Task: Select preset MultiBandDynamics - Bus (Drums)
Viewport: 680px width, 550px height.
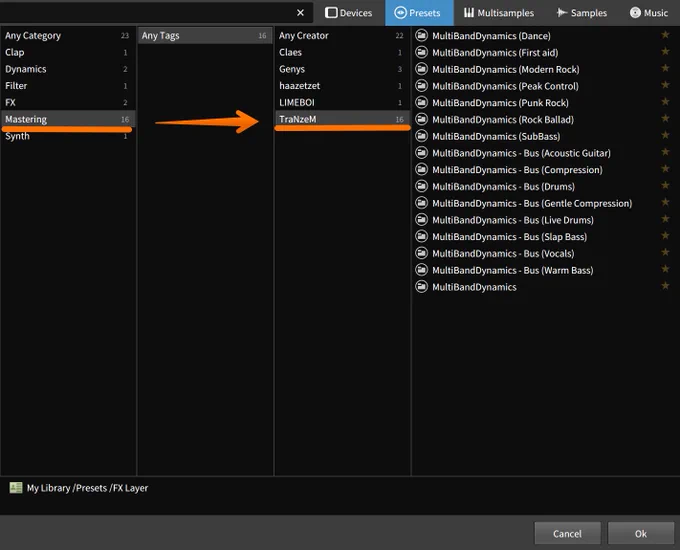Action: pos(503,187)
